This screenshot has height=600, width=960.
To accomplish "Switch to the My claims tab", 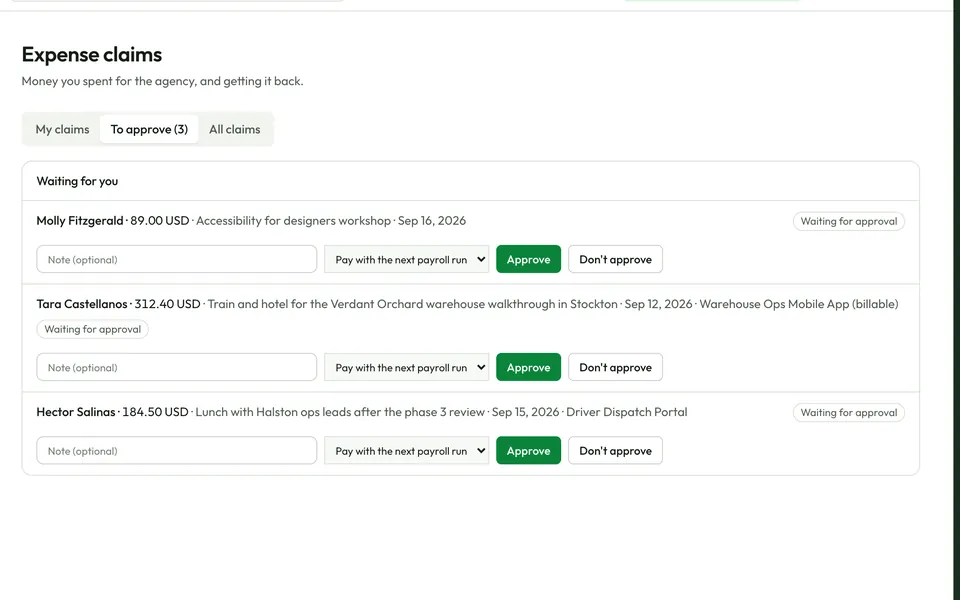I will click(x=62, y=129).
